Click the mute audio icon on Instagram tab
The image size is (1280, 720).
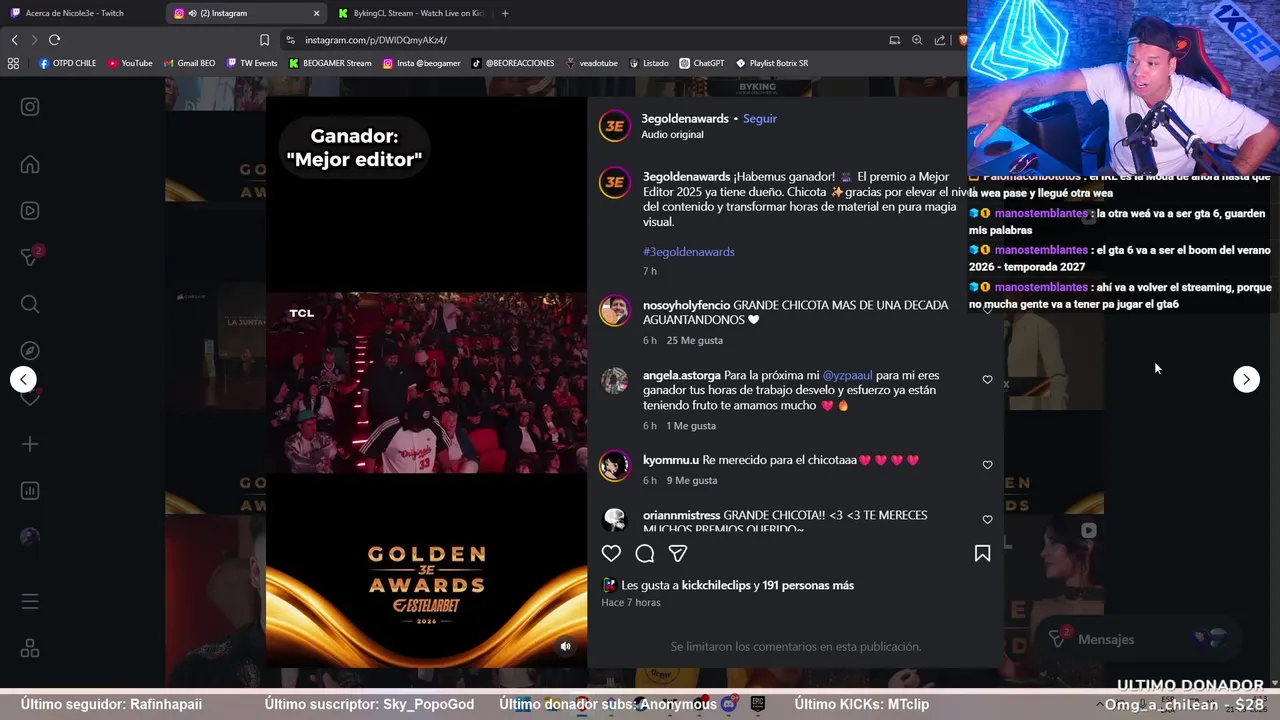191,13
